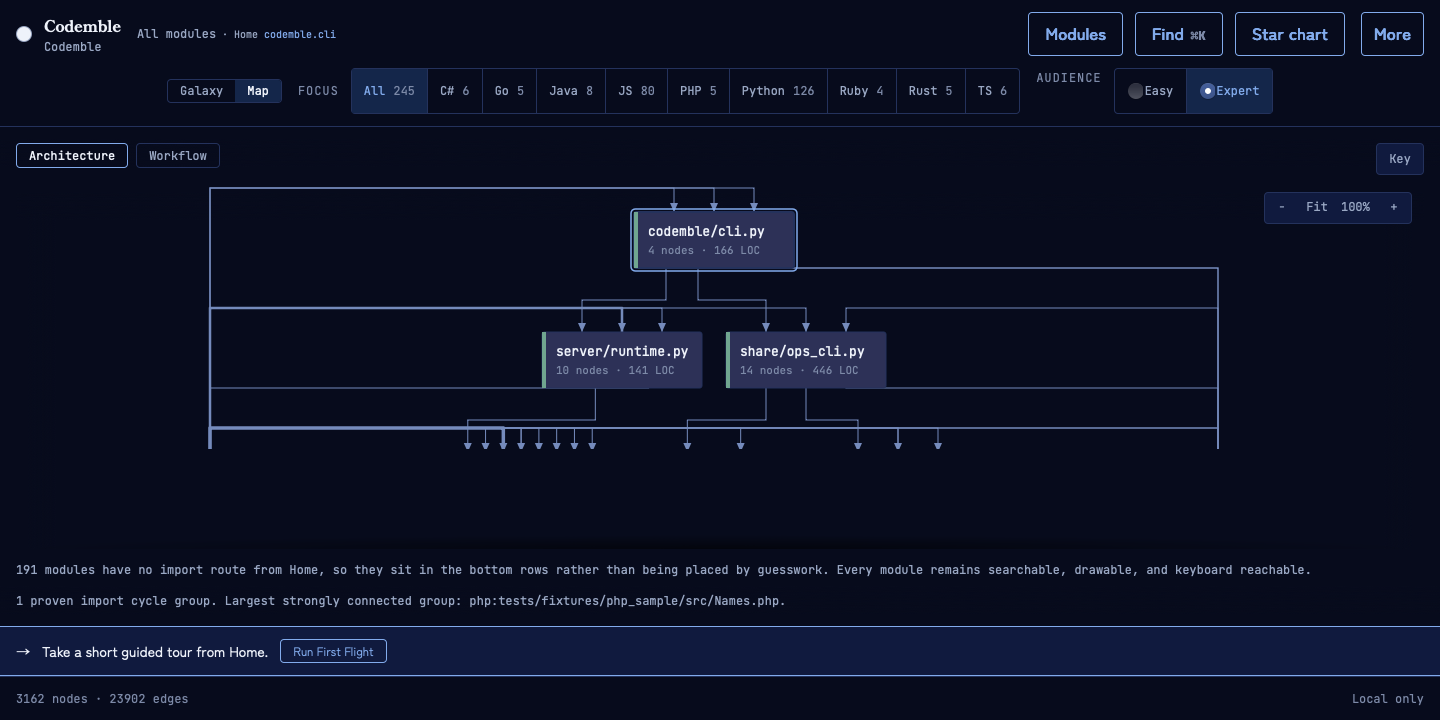Open the Star chart

click(x=1290, y=34)
